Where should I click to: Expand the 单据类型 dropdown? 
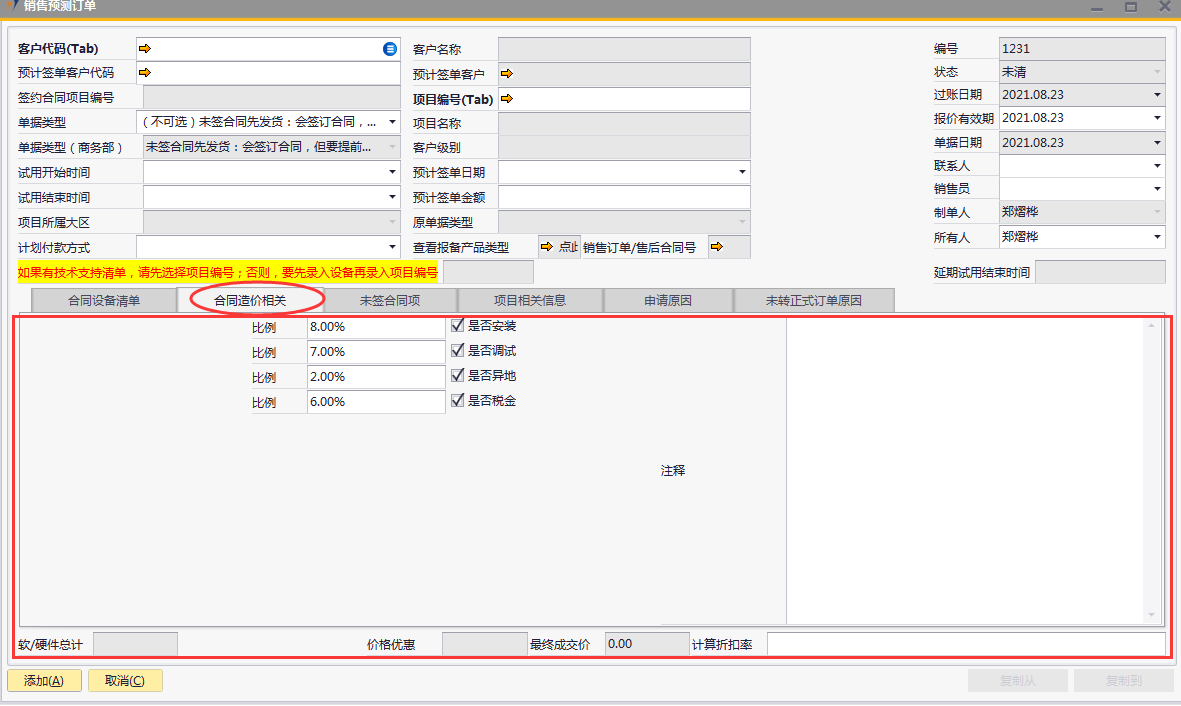392,123
